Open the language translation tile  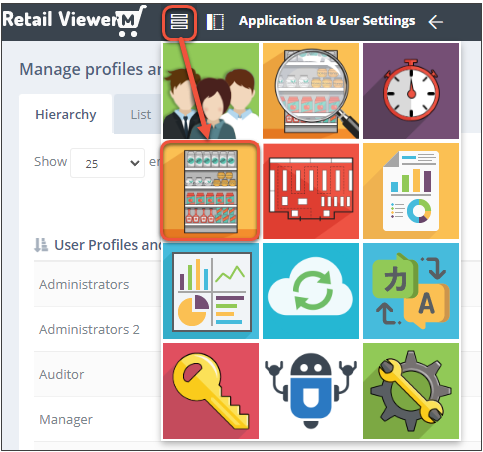click(411, 291)
